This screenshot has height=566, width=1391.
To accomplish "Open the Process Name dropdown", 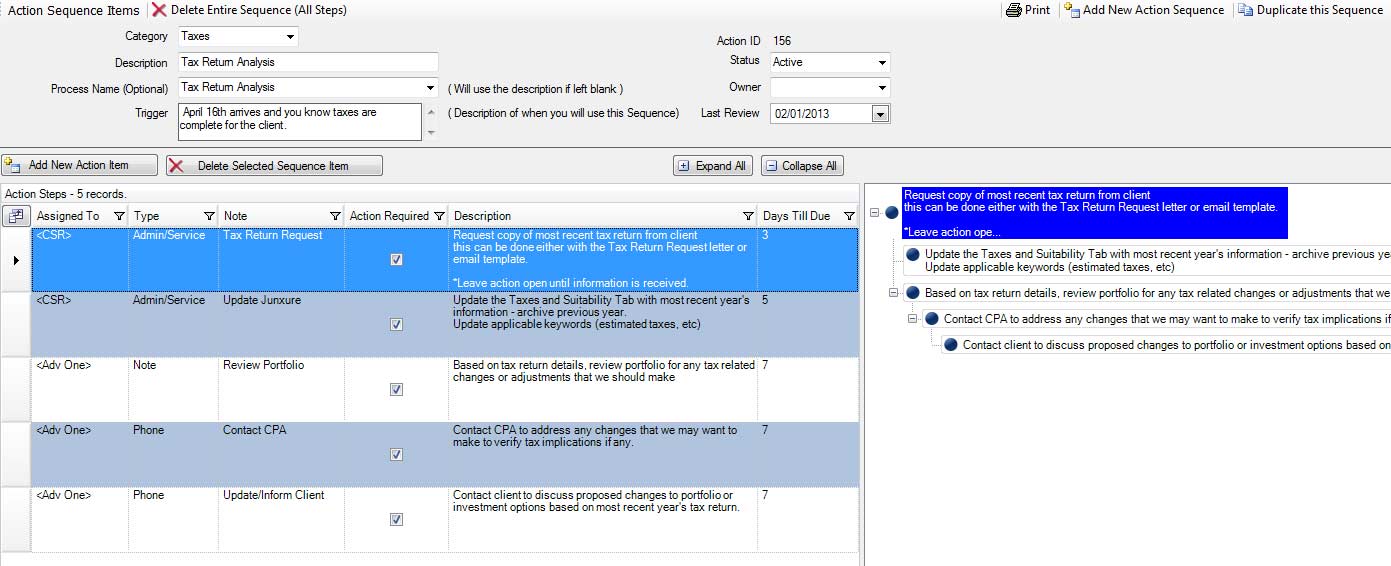I will point(431,88).
